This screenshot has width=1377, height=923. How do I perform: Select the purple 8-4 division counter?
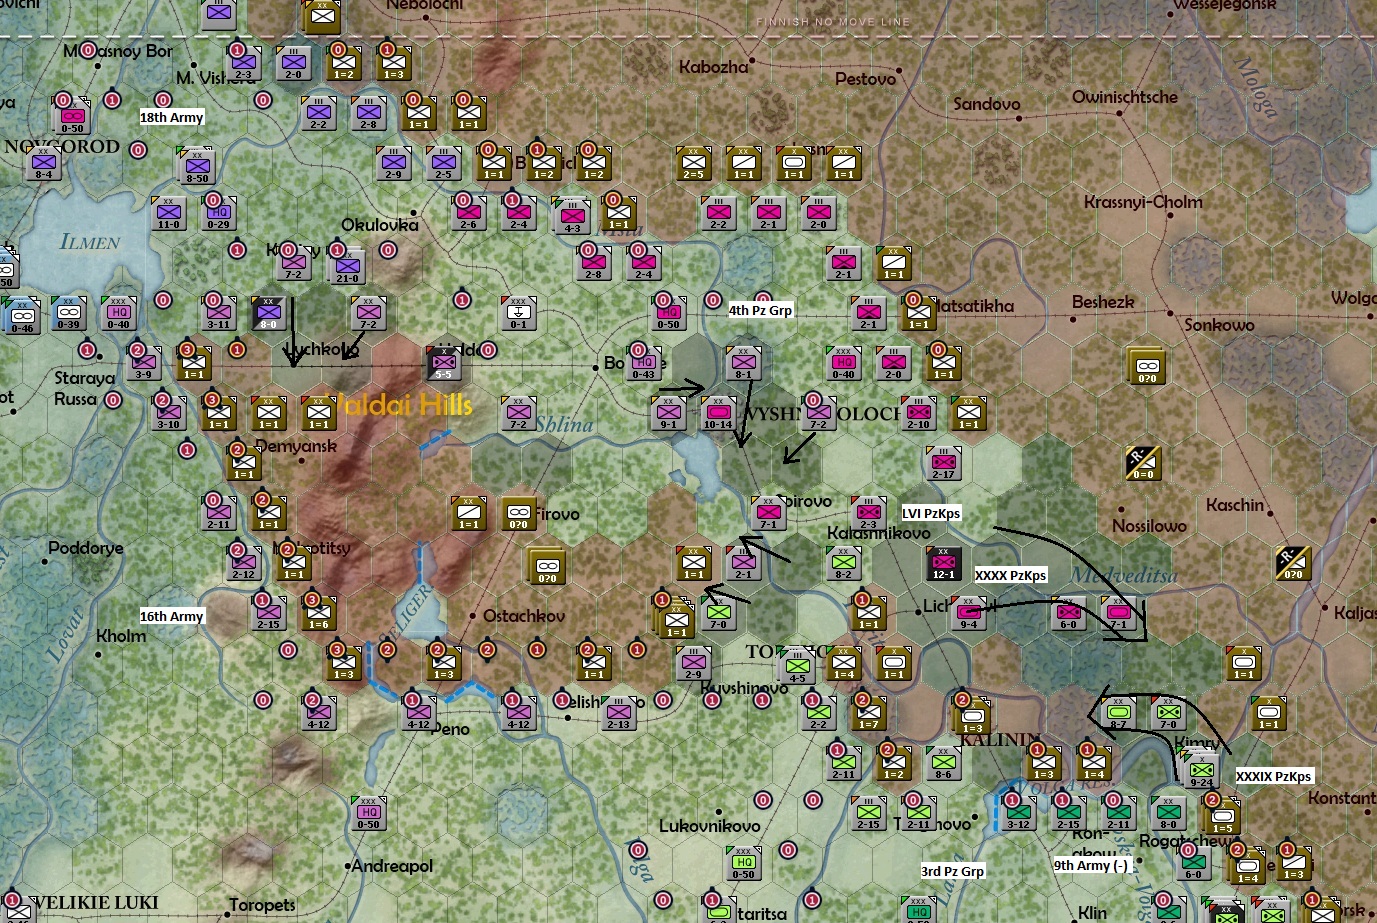(43, 163)
